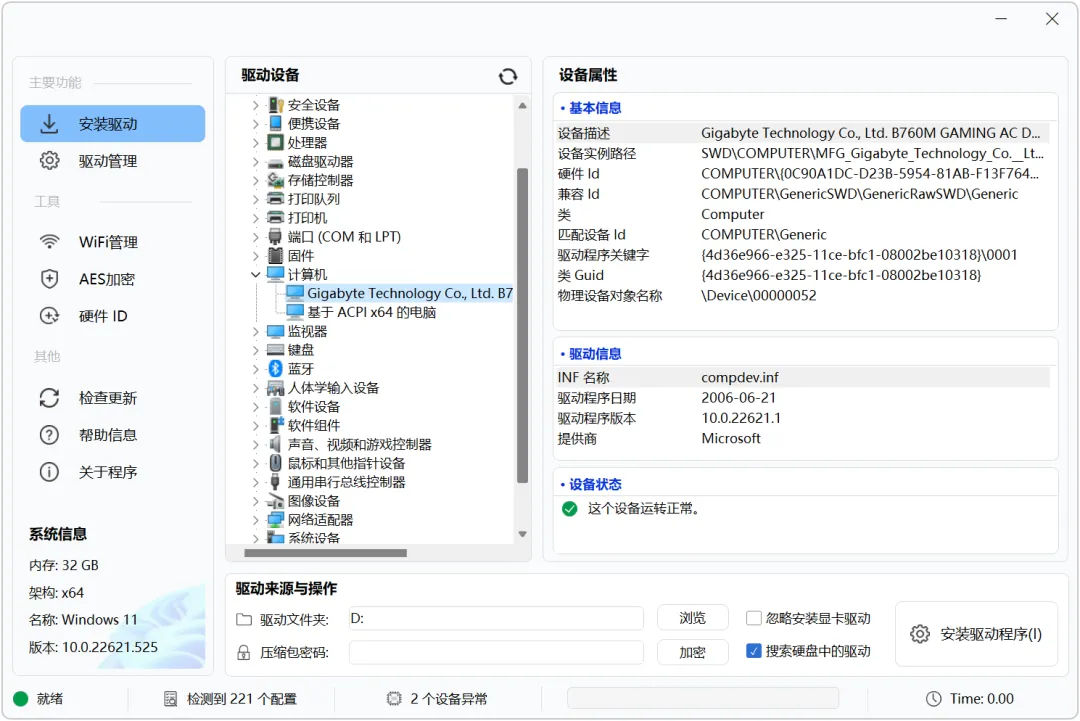Open the WiFi管理 tool
The image size is (1080, 721).
click(x=113, y=242)
